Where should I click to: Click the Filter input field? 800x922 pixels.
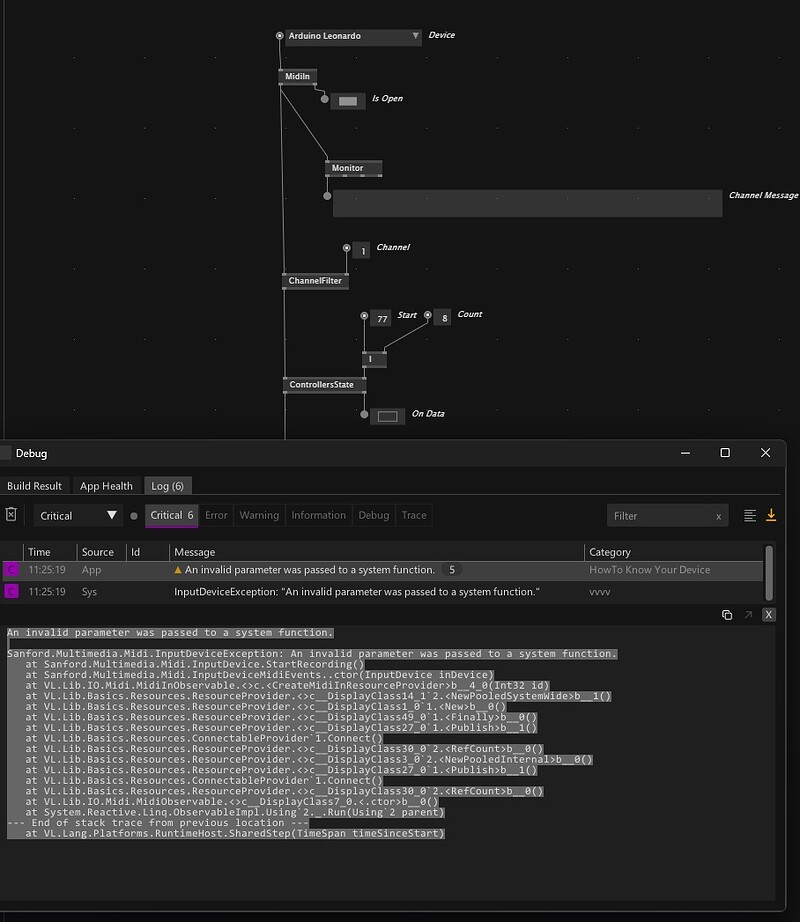point(658,516)
